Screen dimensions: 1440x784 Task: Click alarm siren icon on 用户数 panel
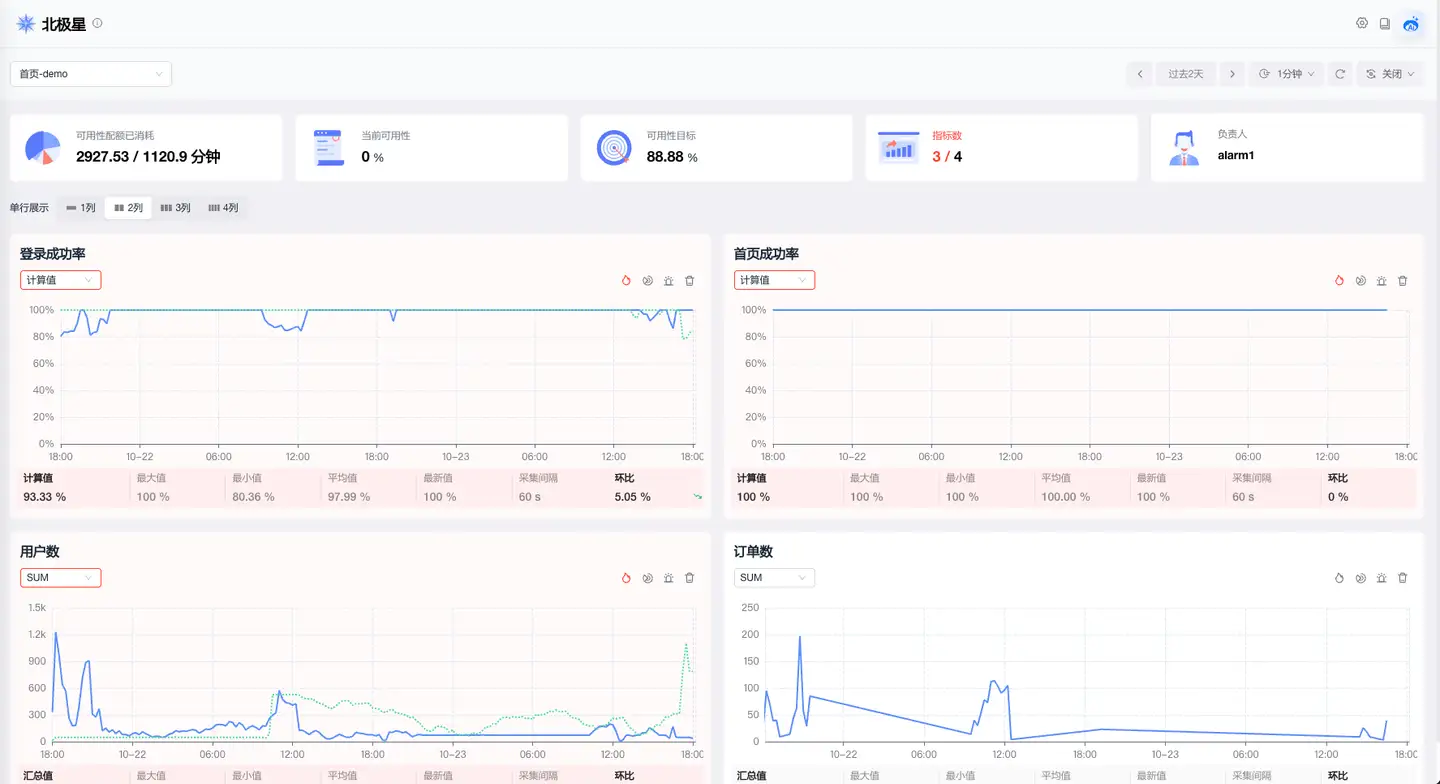pos(668,578)
